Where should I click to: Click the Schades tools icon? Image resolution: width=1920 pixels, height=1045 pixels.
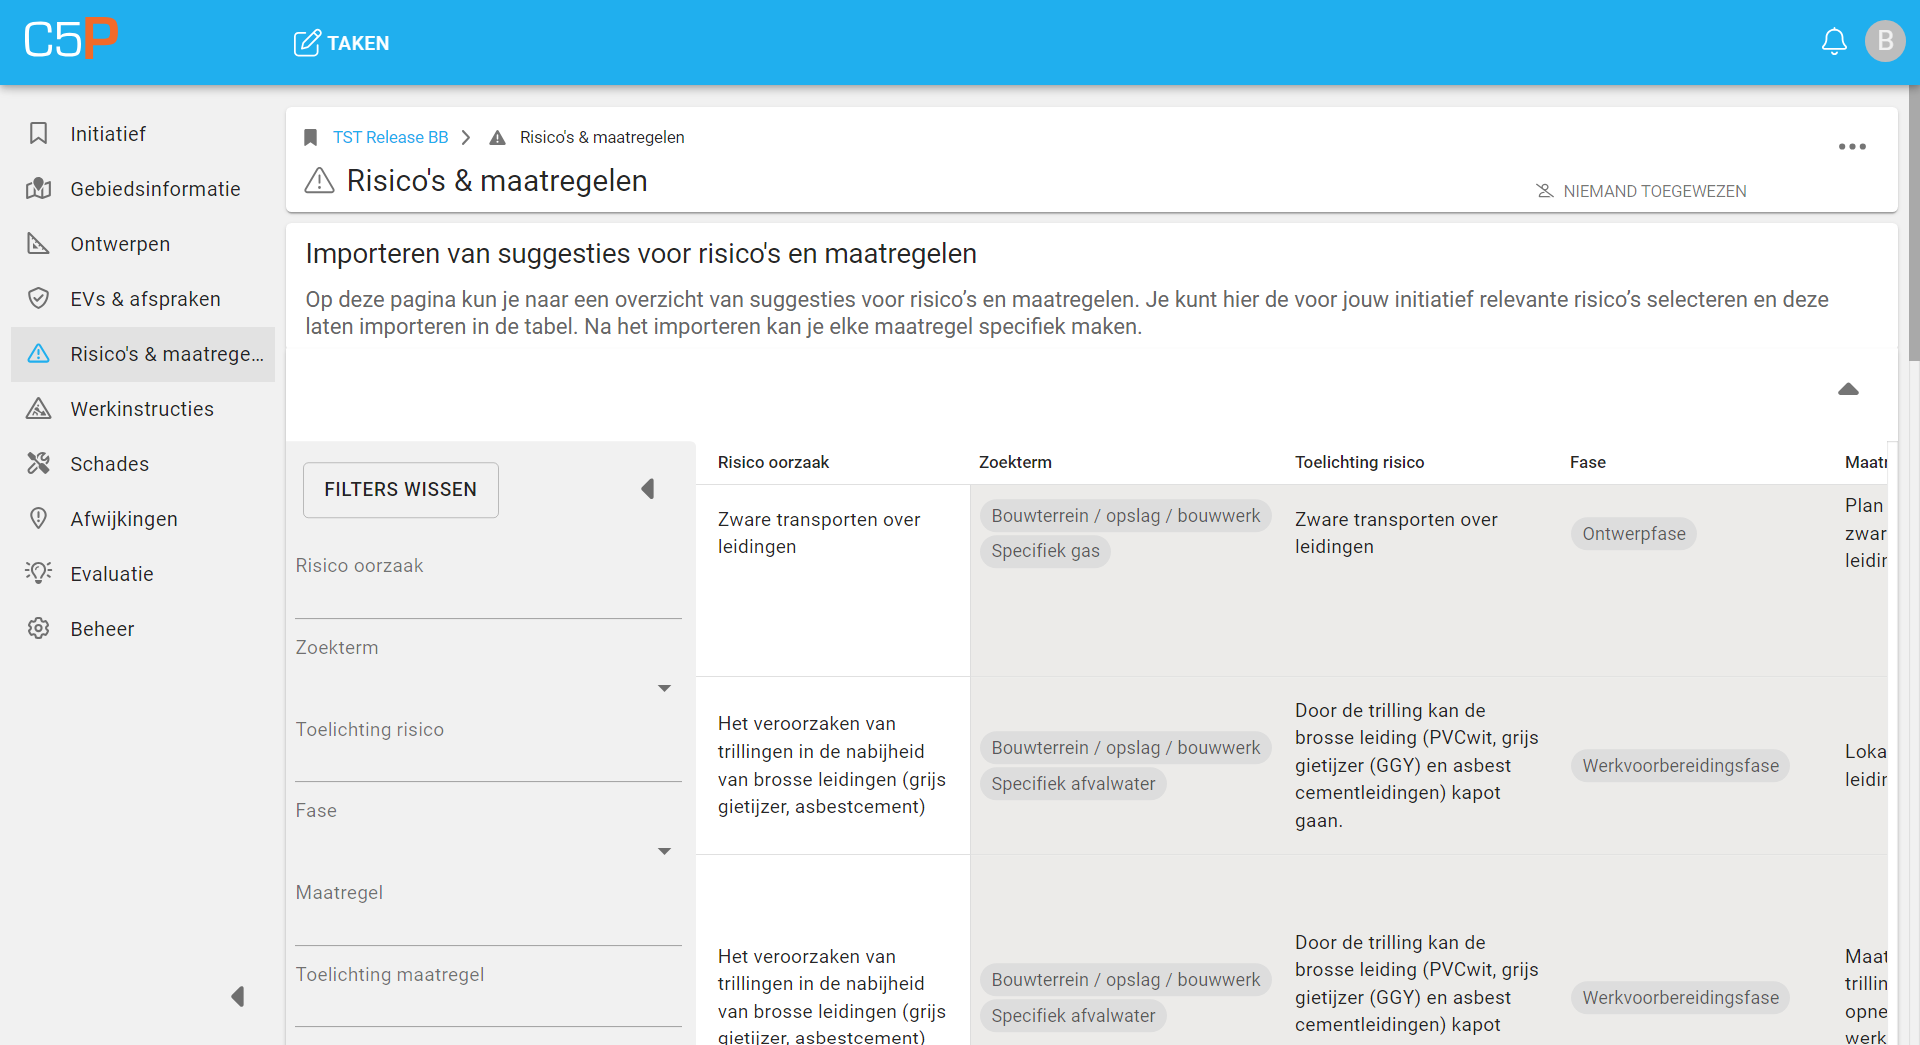pyautogui.click(x=39, y=464)
